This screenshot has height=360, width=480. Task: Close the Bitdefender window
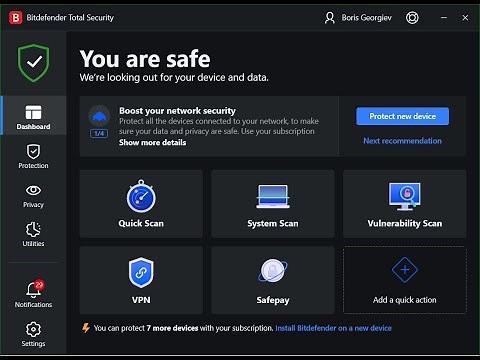point(465,18)
